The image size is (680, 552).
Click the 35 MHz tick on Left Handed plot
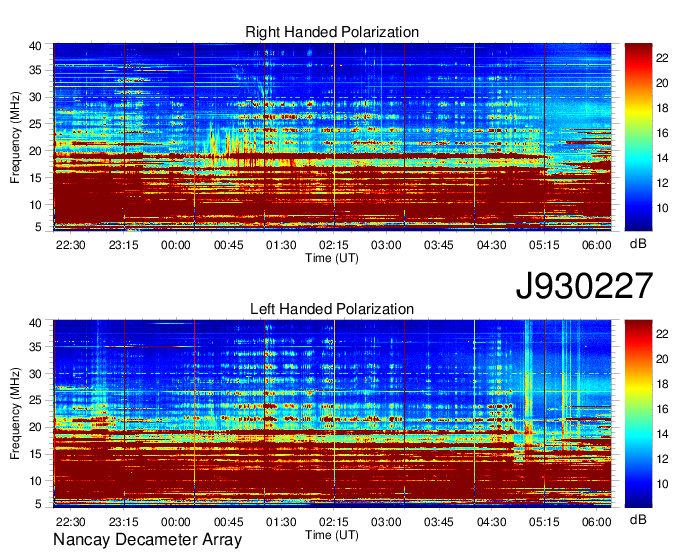click(36, 346)
